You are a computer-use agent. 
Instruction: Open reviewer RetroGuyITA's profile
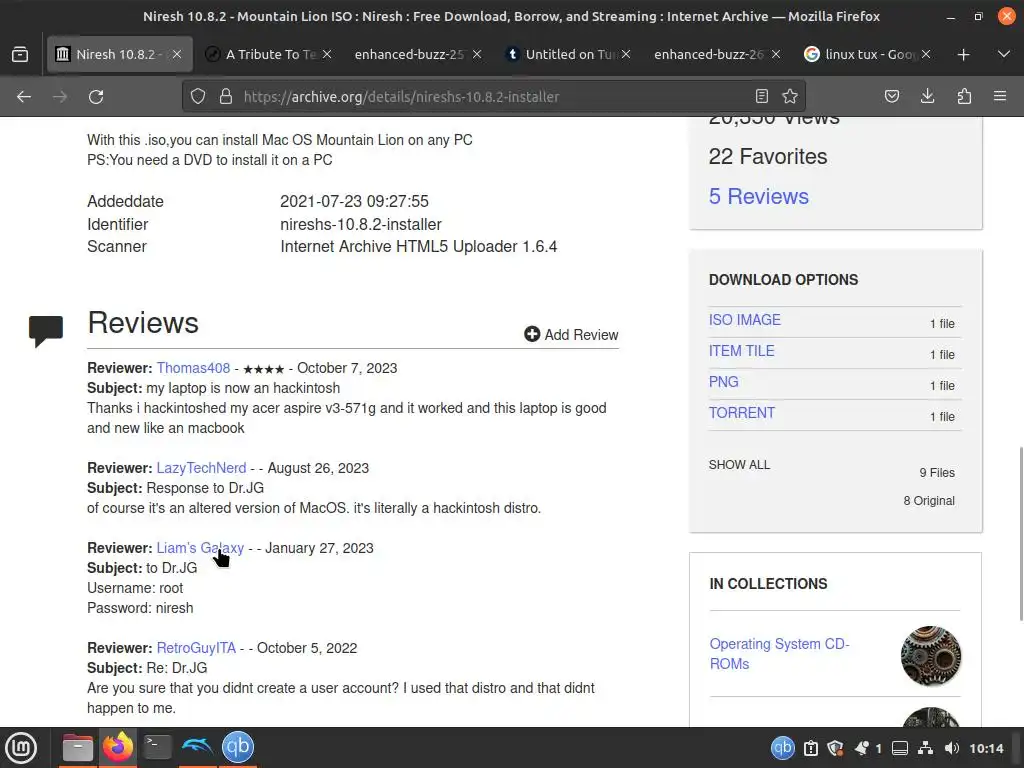[196, 648]
